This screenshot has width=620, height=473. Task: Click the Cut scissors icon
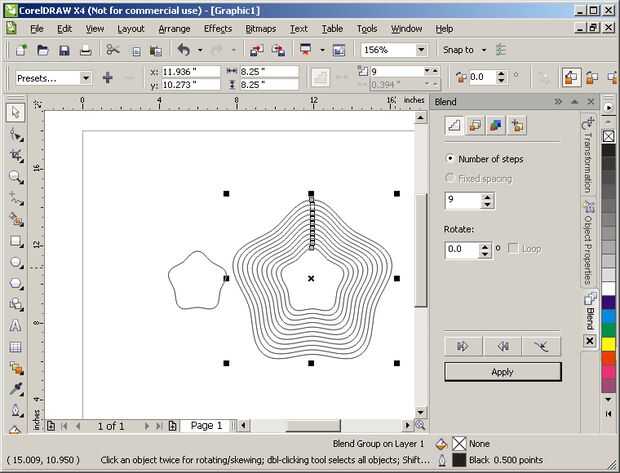(113, 50)
